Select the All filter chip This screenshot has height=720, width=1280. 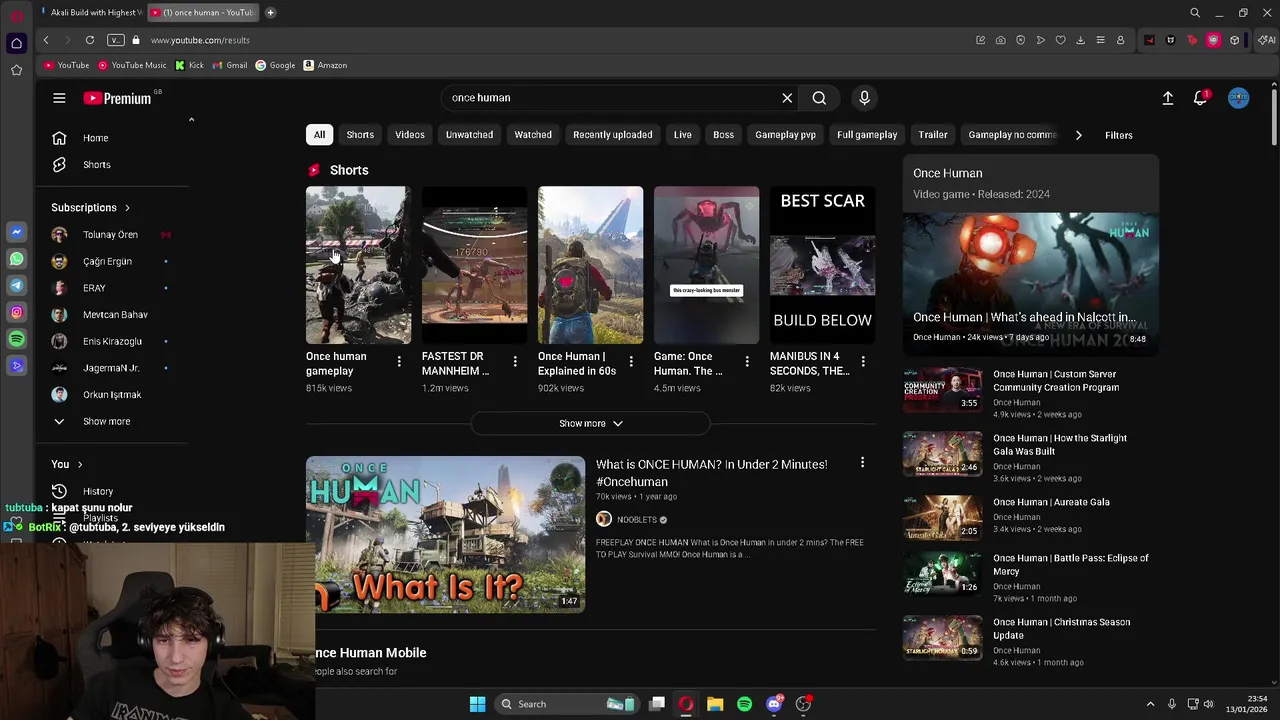[319, 135]
